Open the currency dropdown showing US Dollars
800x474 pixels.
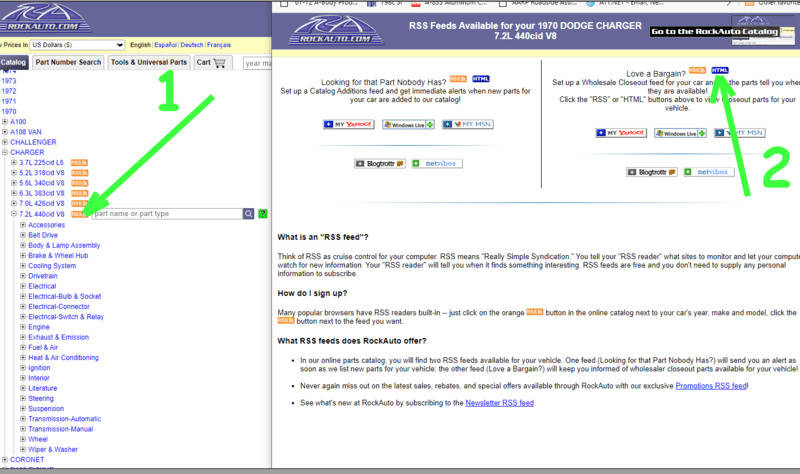(77, 45)
